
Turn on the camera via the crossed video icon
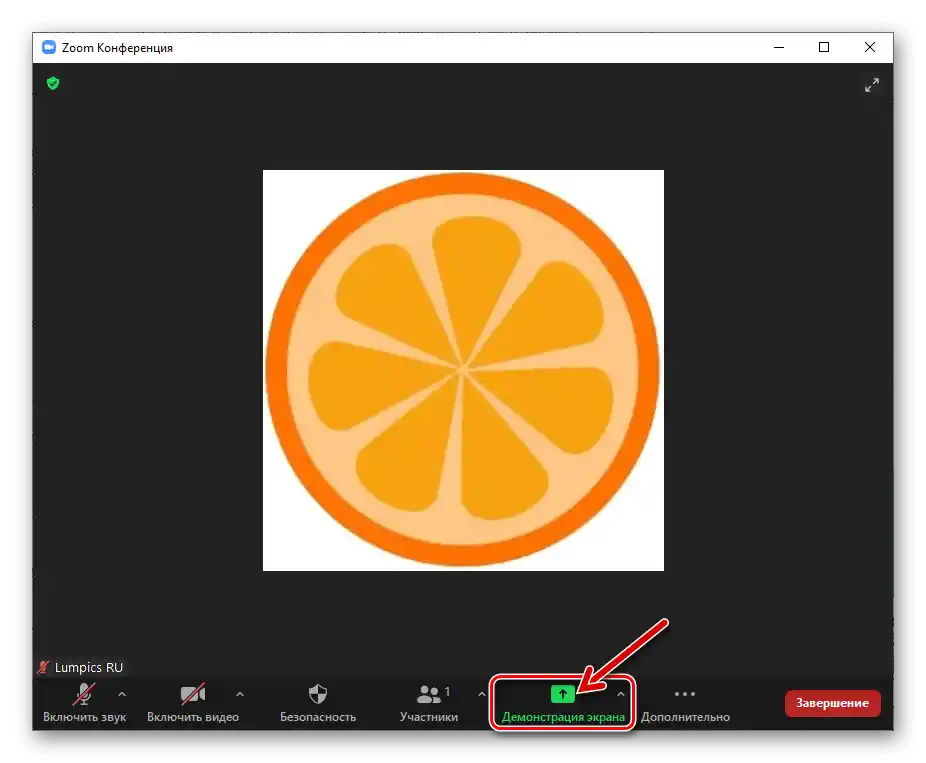(x=193, y=694)
